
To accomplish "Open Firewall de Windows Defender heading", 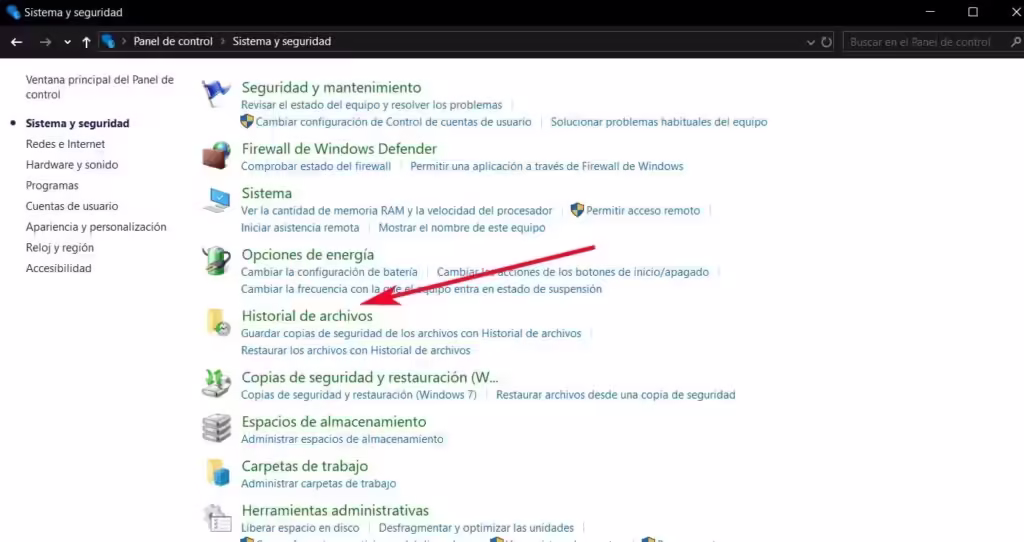I will pos(339,149).
